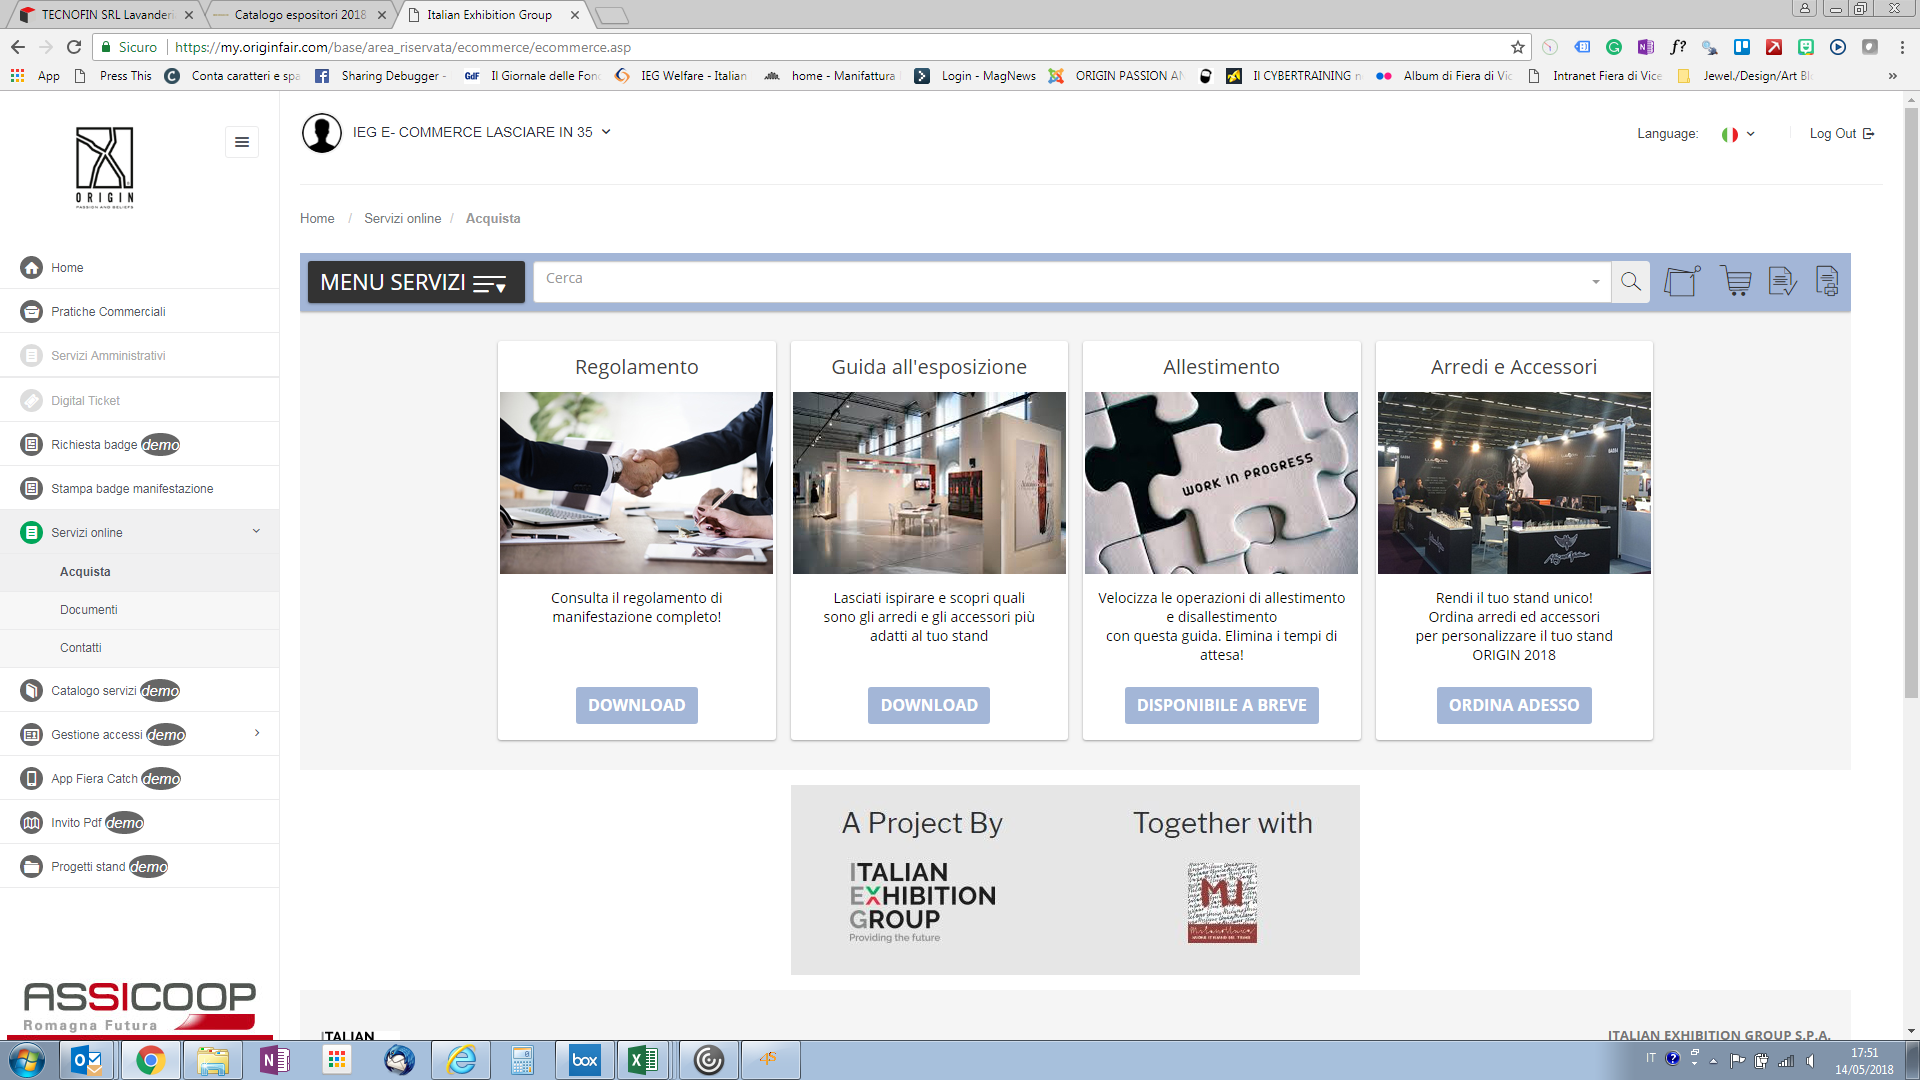Open the shopping cart icon

point(1735,282)
